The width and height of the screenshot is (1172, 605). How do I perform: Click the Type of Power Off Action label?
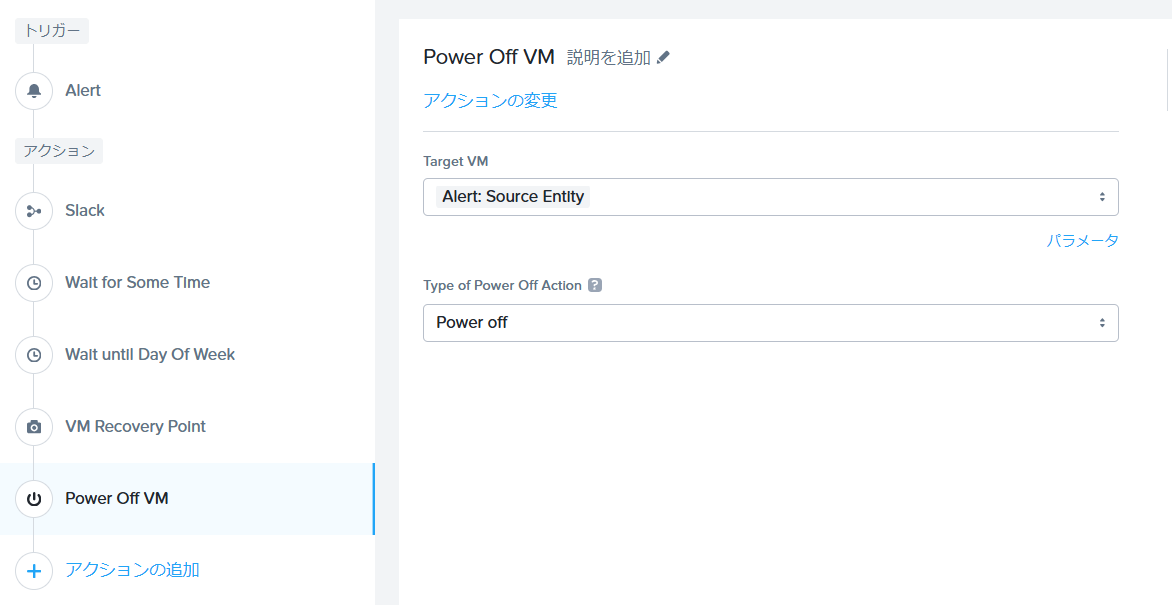[502, 285]
